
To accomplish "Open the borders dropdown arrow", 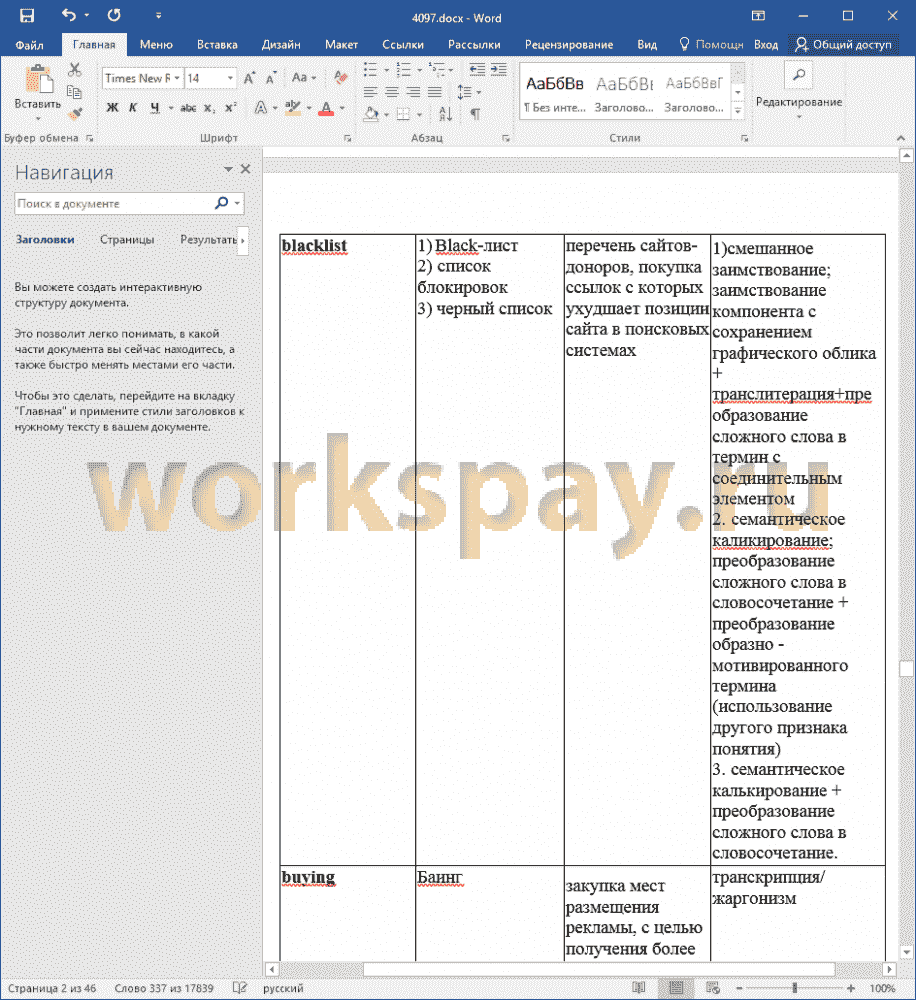I will pos(419,115).
